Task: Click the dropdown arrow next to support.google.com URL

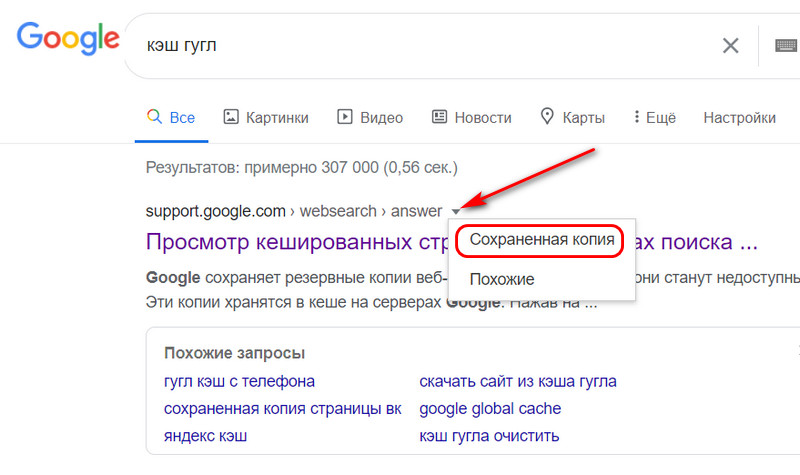Action: click(x=455, y=211)
